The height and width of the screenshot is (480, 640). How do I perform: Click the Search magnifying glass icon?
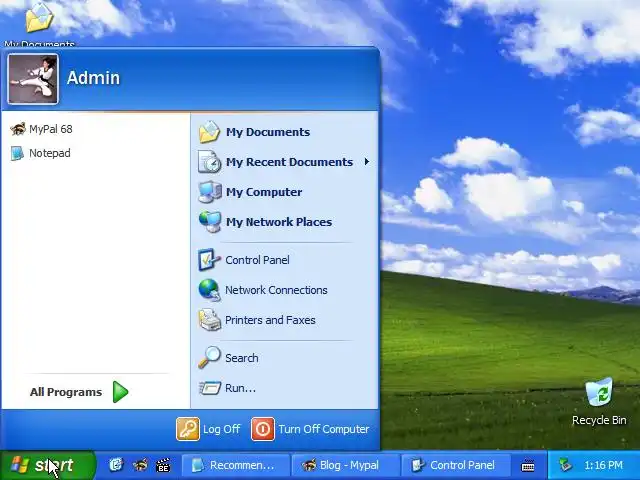[x=209, y=358]
